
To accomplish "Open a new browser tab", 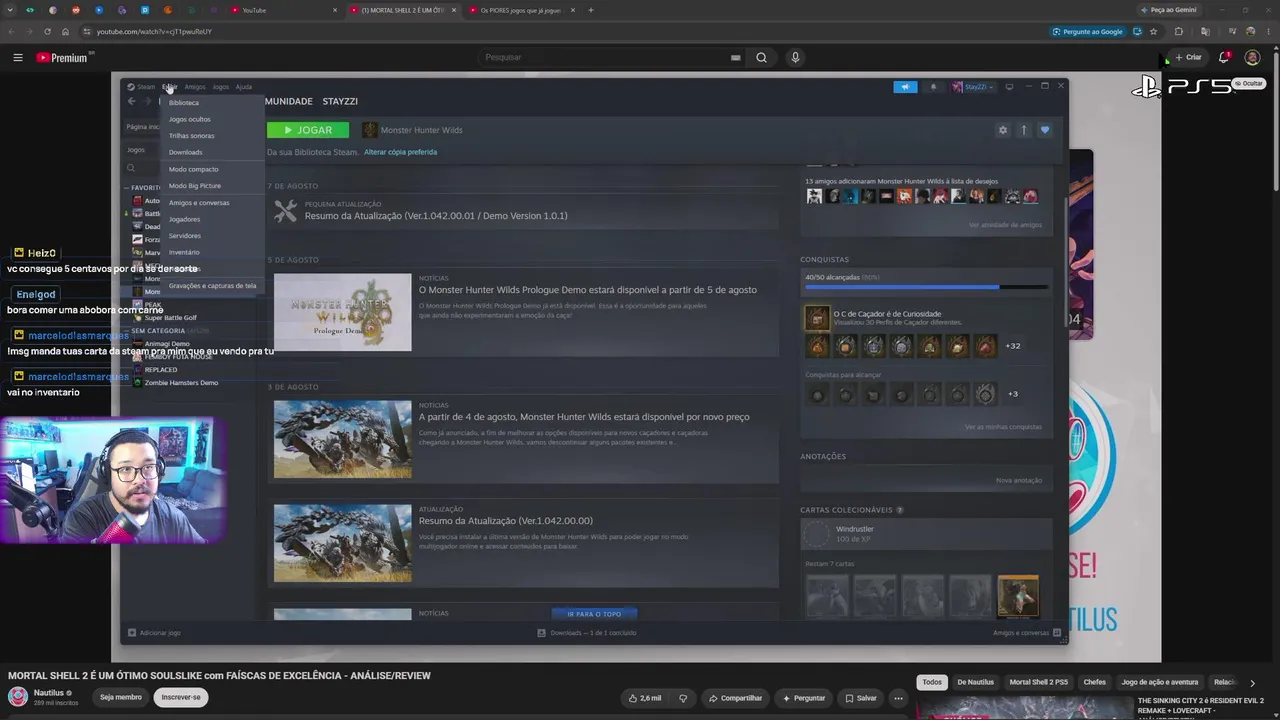I will click(591, 10).
